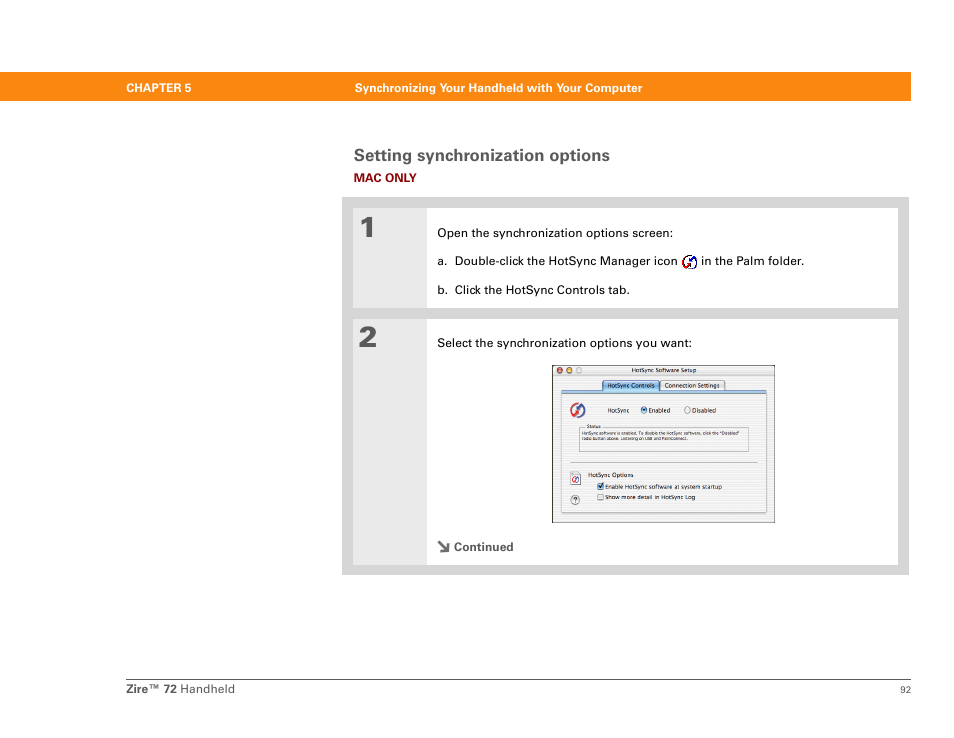
Task: Click the HotSync Options document icon
Action: [x=575, y=478]
